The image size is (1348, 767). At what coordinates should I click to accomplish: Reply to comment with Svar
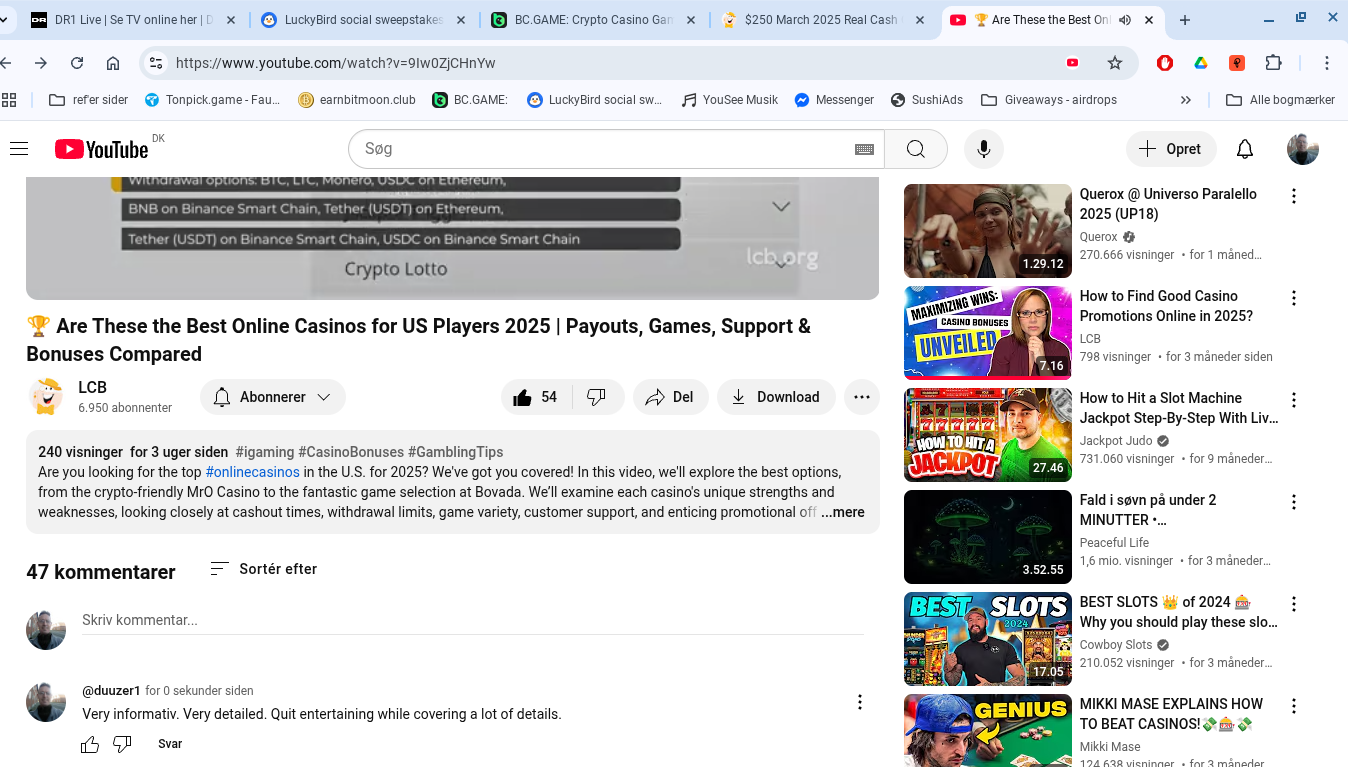coord(170,744)
